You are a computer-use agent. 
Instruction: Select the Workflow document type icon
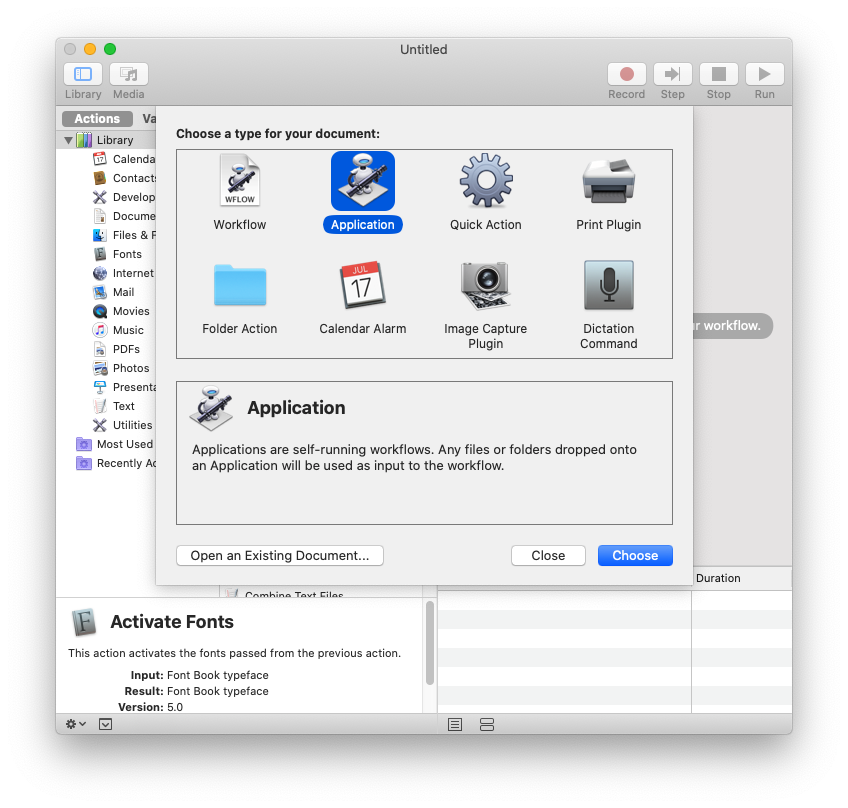(x=240, y=182)
